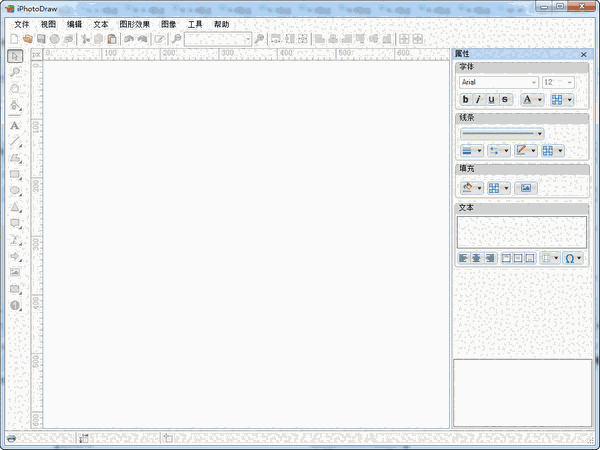Open the 工具 menu
The height and width of the screenshot is (450, 600).
tap(195, 24)
